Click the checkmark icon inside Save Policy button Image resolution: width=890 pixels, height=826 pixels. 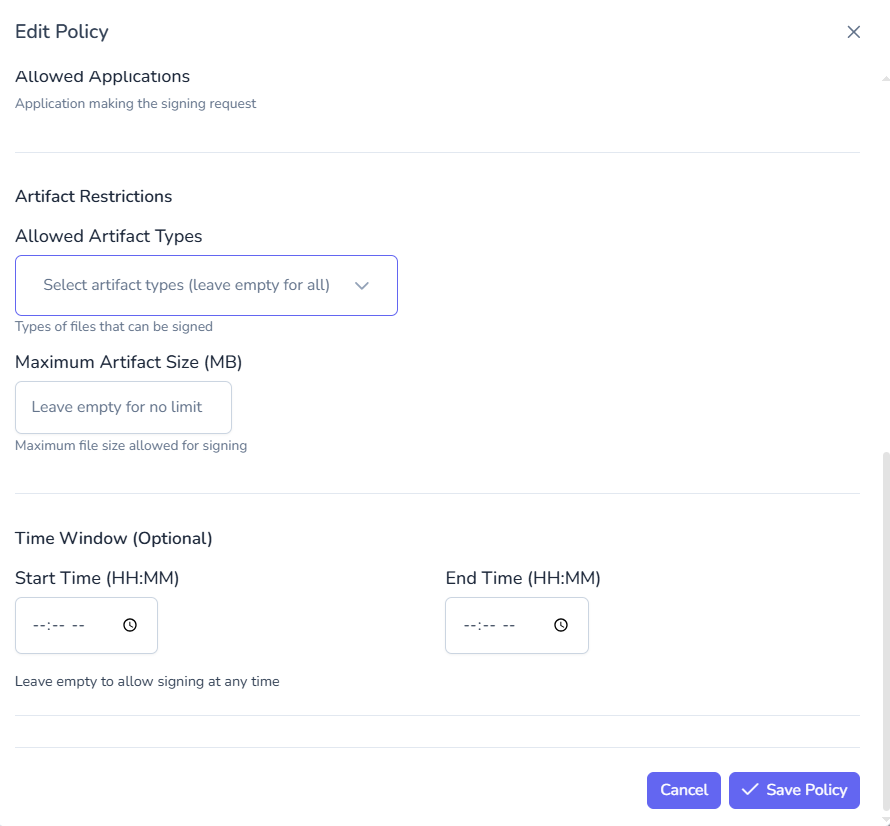pos(750,790)
